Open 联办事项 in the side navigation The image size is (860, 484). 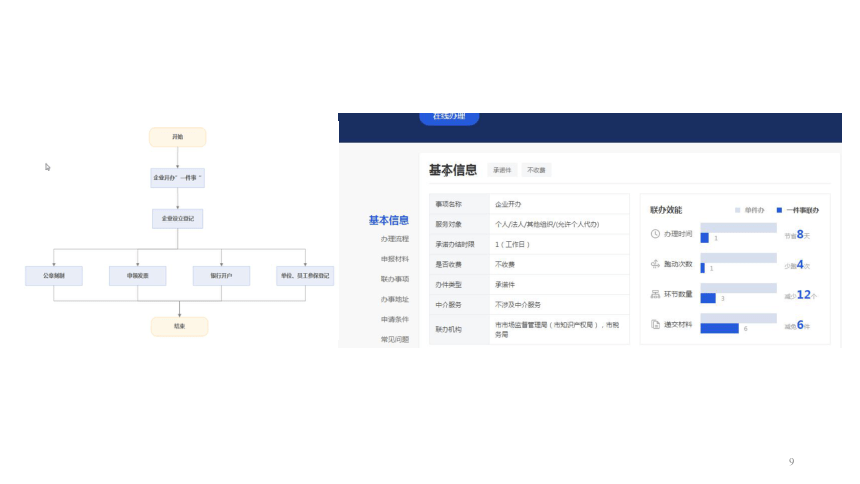(x=395, y=279)
